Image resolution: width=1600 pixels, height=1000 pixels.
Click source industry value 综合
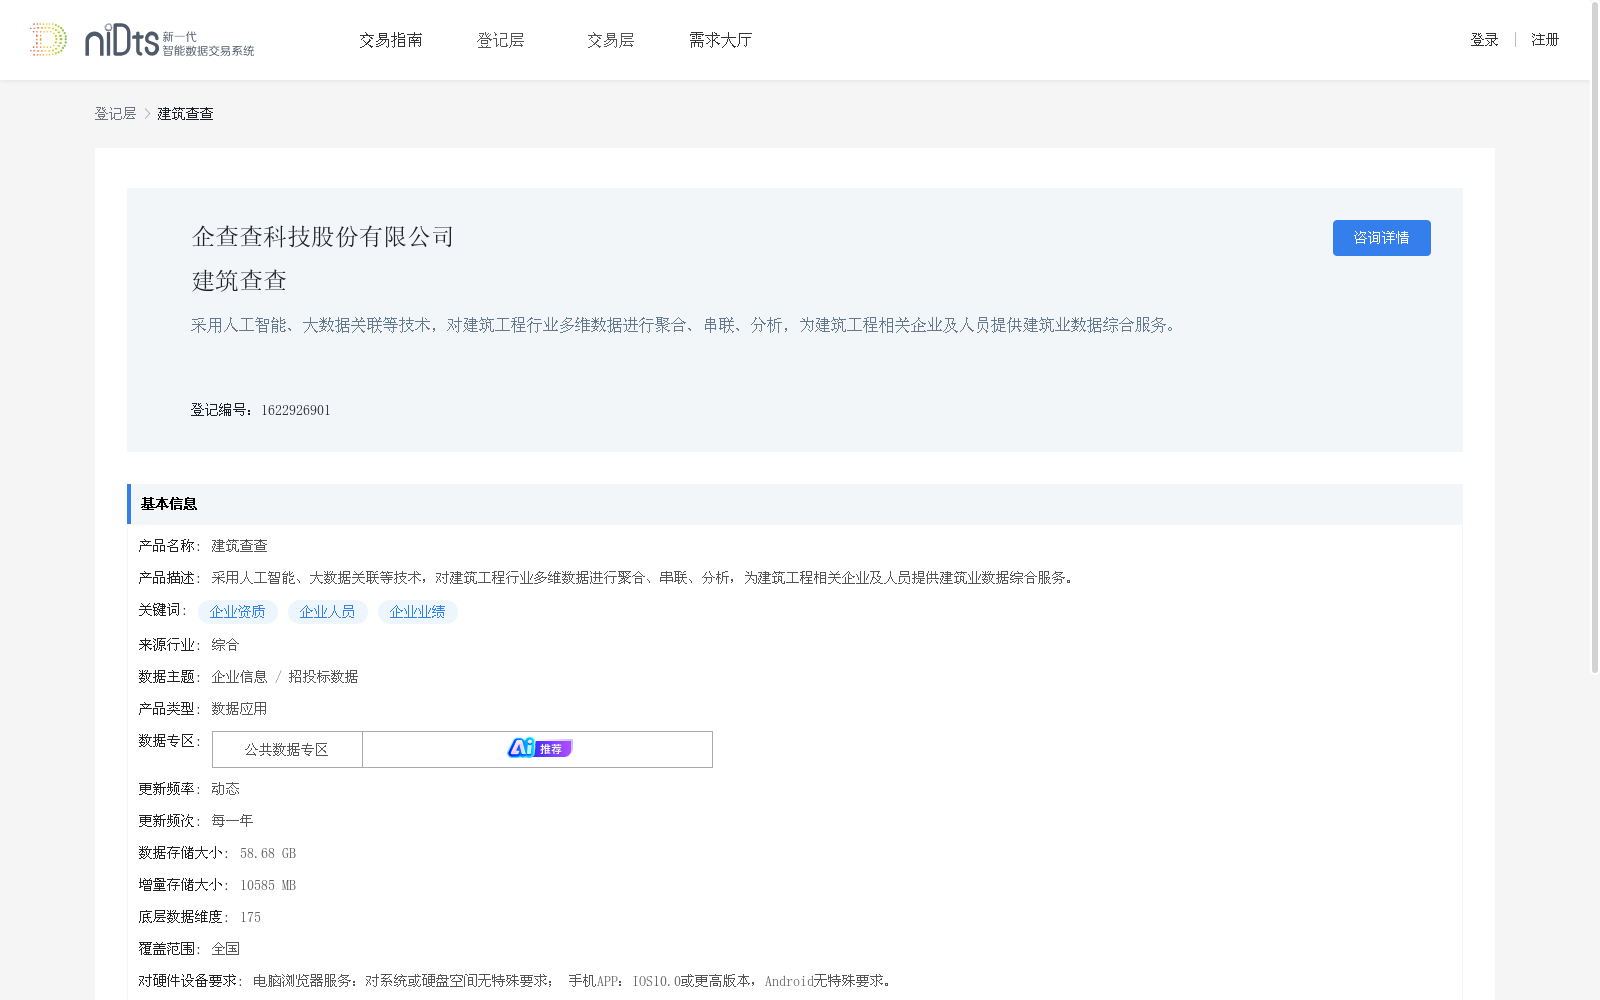coord(225,645)
